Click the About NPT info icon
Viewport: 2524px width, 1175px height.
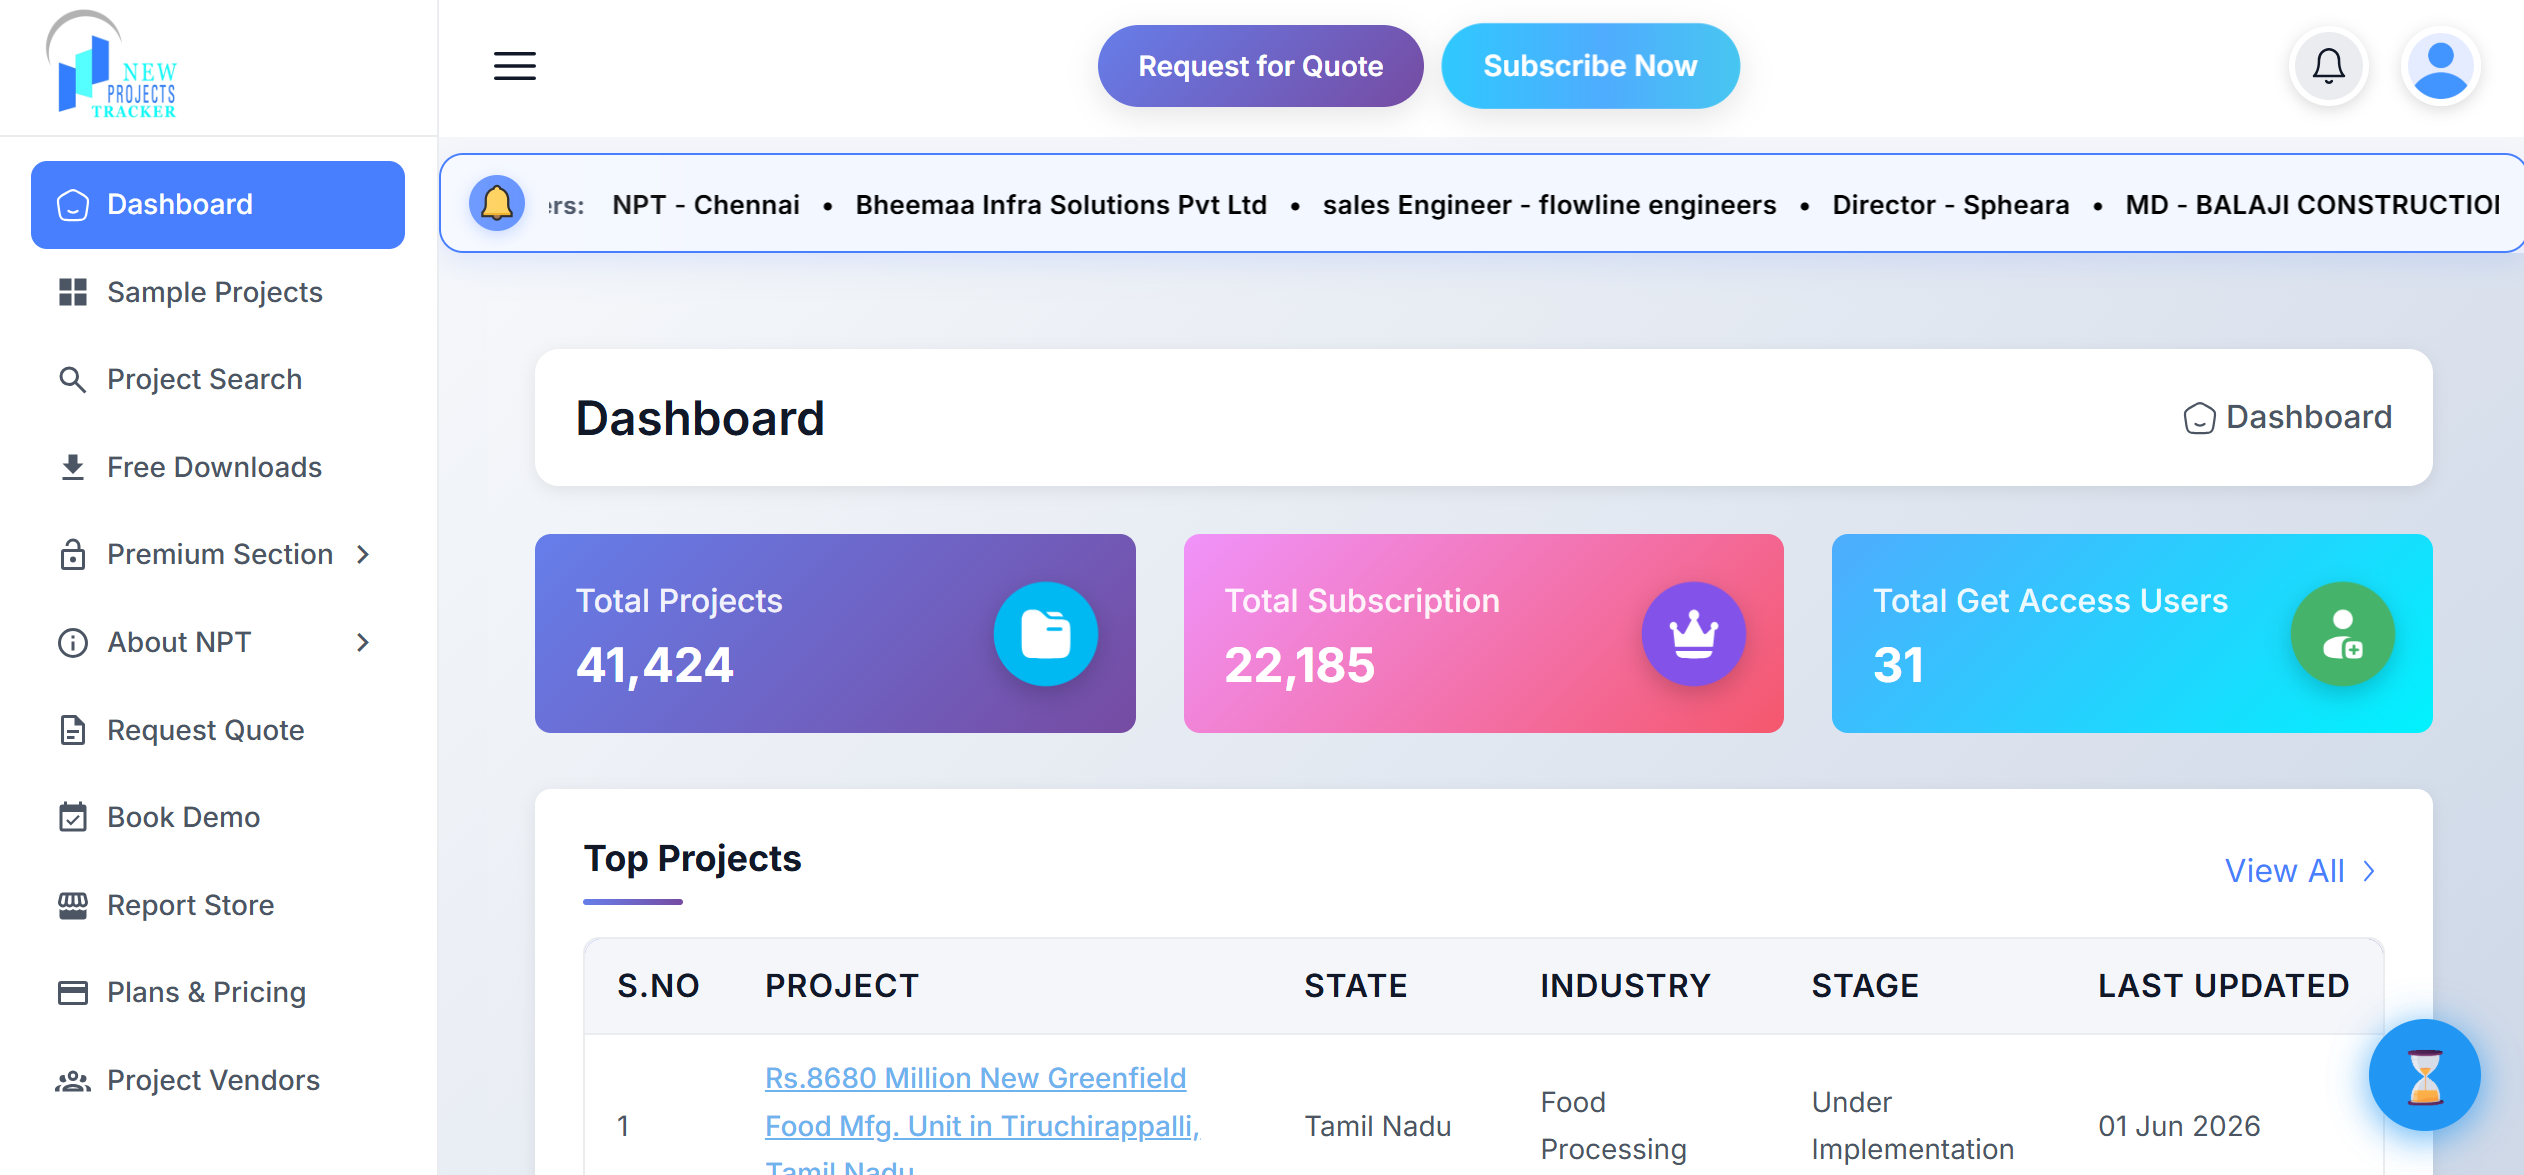tap(73, 642)
